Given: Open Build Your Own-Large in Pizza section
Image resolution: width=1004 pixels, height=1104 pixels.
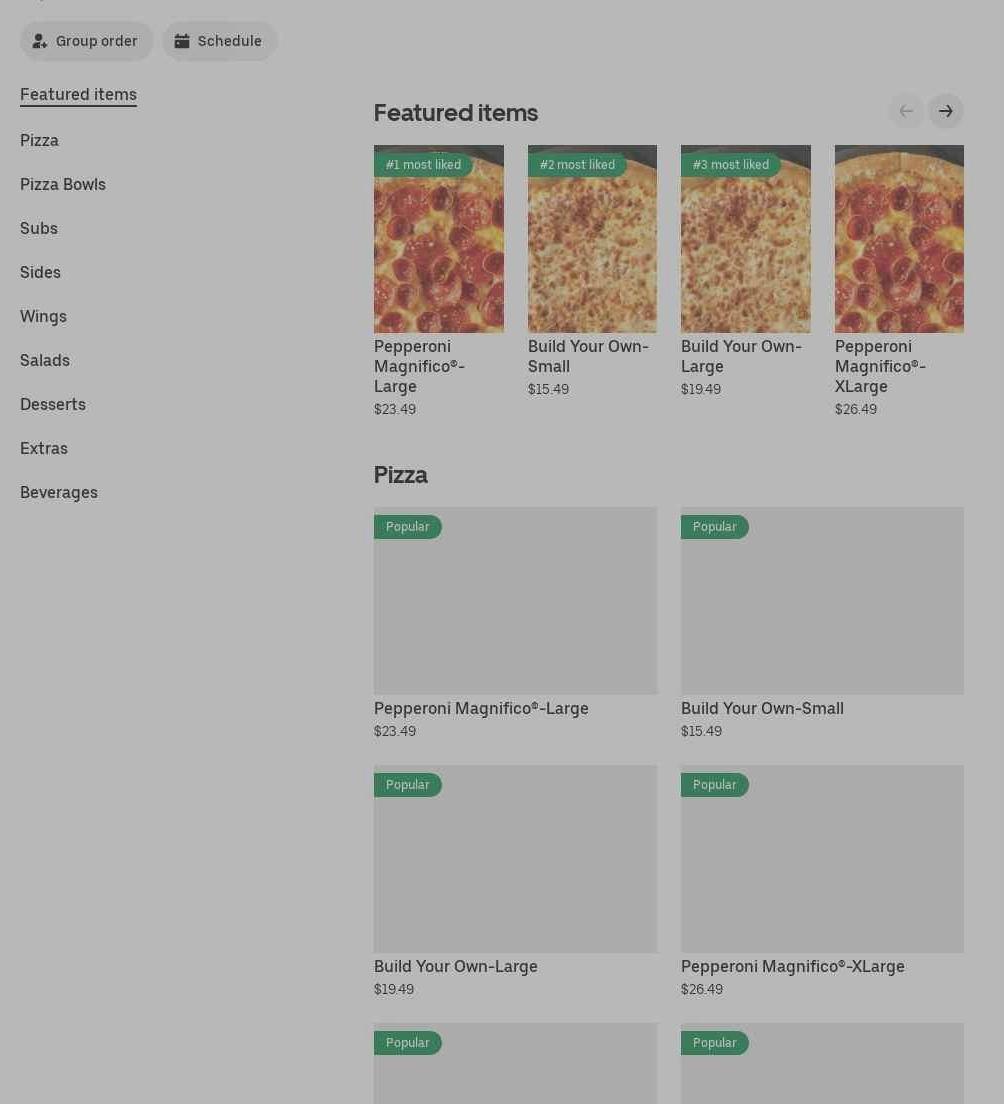Looking at the screenshot, I should (x=456, y=966).
